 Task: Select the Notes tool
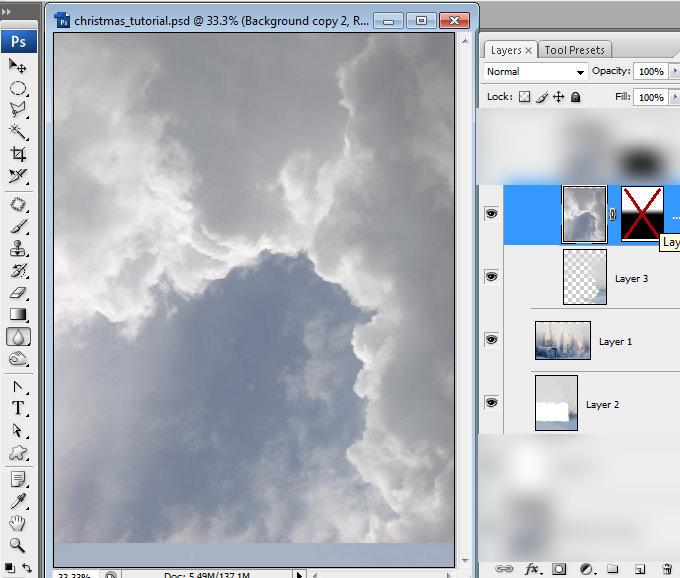click(18, 480)
